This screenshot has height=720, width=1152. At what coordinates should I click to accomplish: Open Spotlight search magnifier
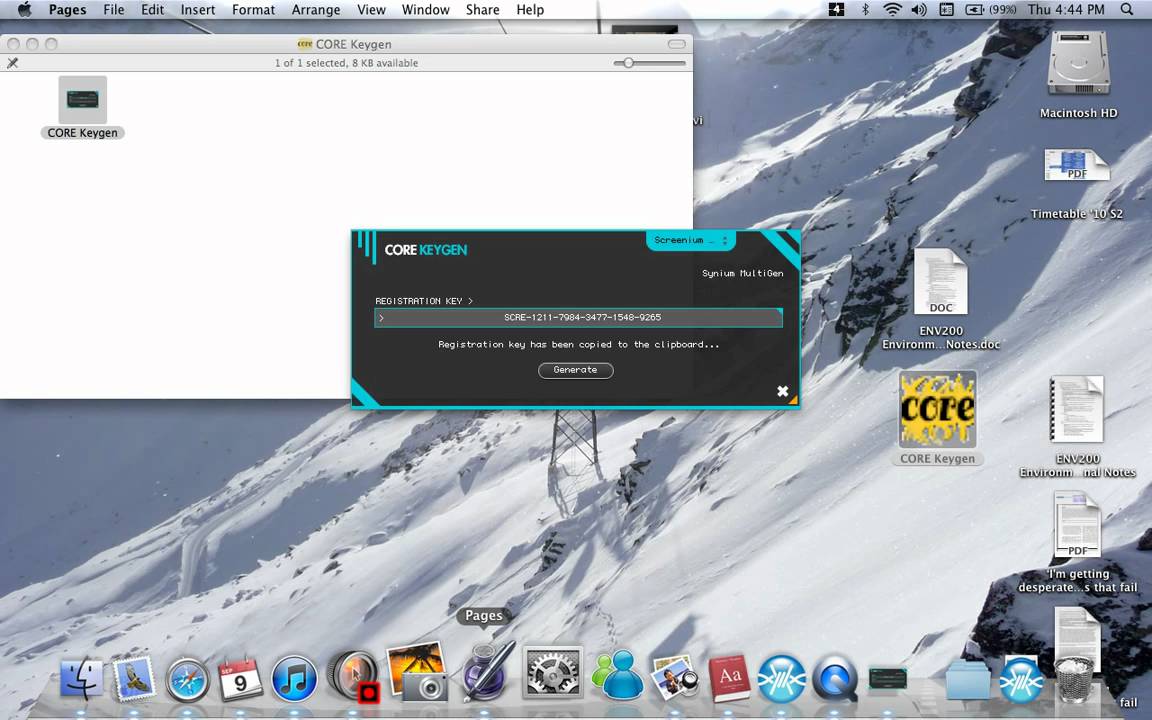pyautogui.click(x=1126, y=10)
